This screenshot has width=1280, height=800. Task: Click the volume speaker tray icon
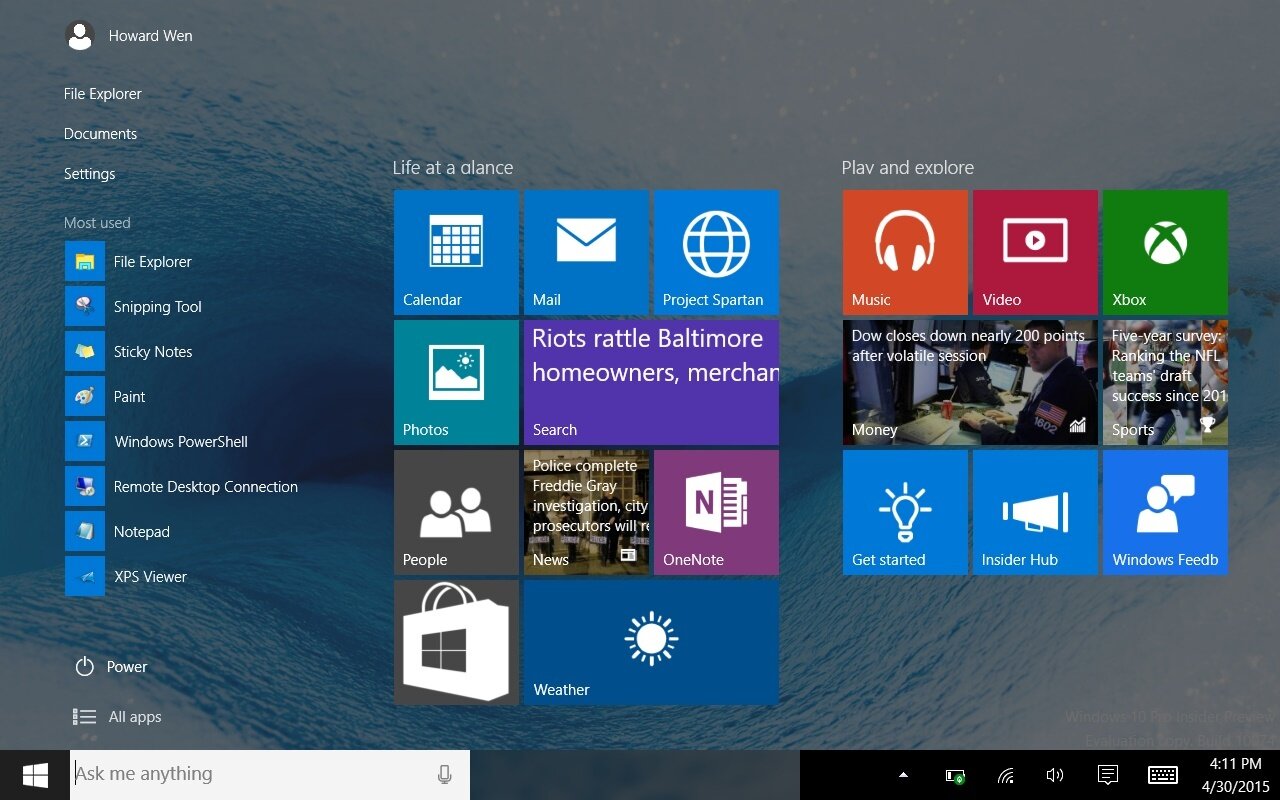point(1055,775)
